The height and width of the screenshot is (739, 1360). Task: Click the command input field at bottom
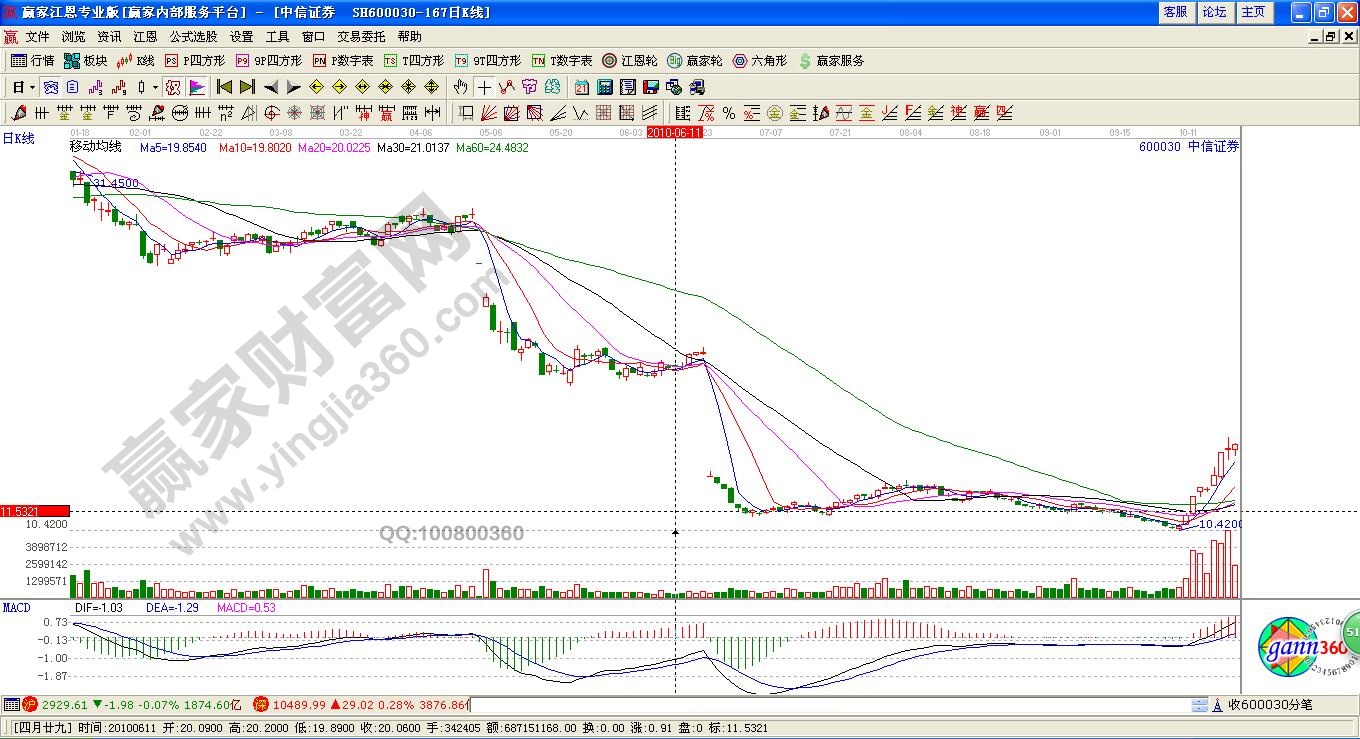(828, 705)
